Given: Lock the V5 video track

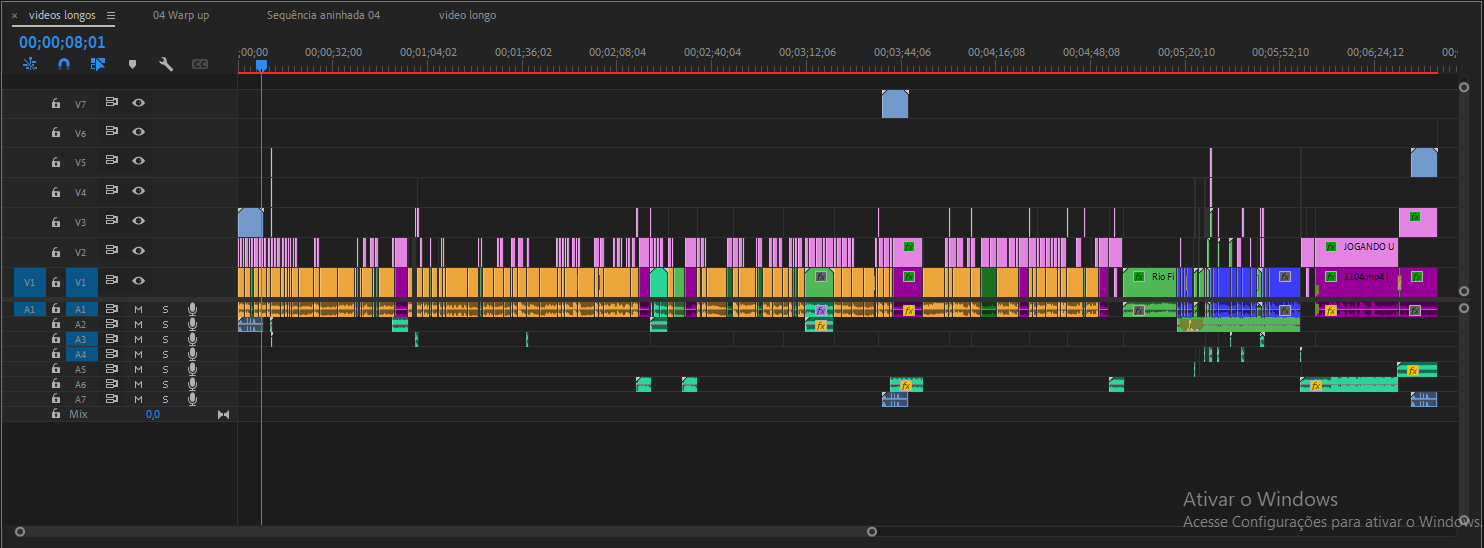Looking at the screenshot, I should tap(56, 162).
